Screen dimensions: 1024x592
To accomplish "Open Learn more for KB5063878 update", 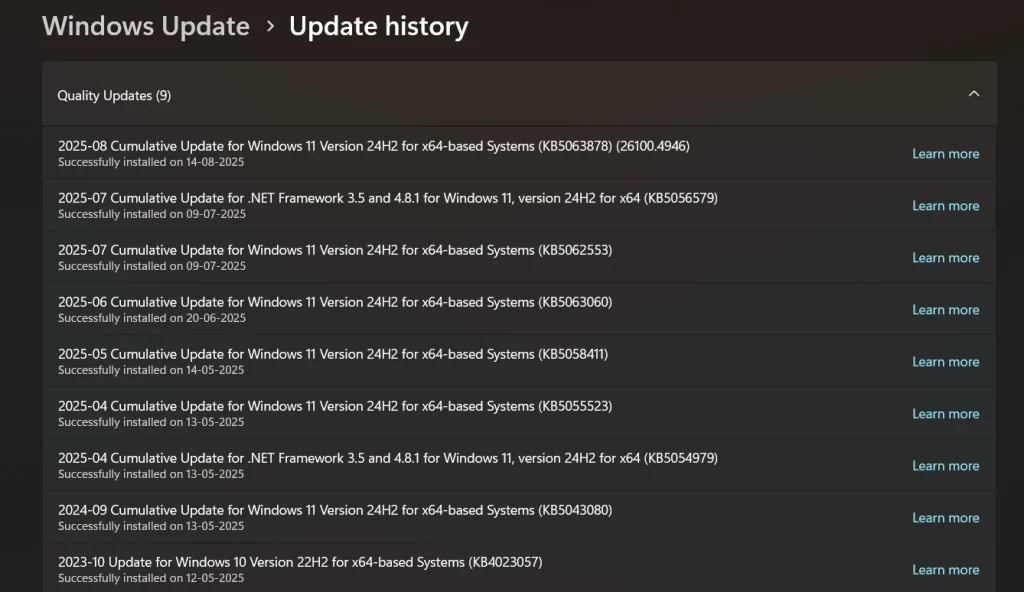I will tap(945, 154).
